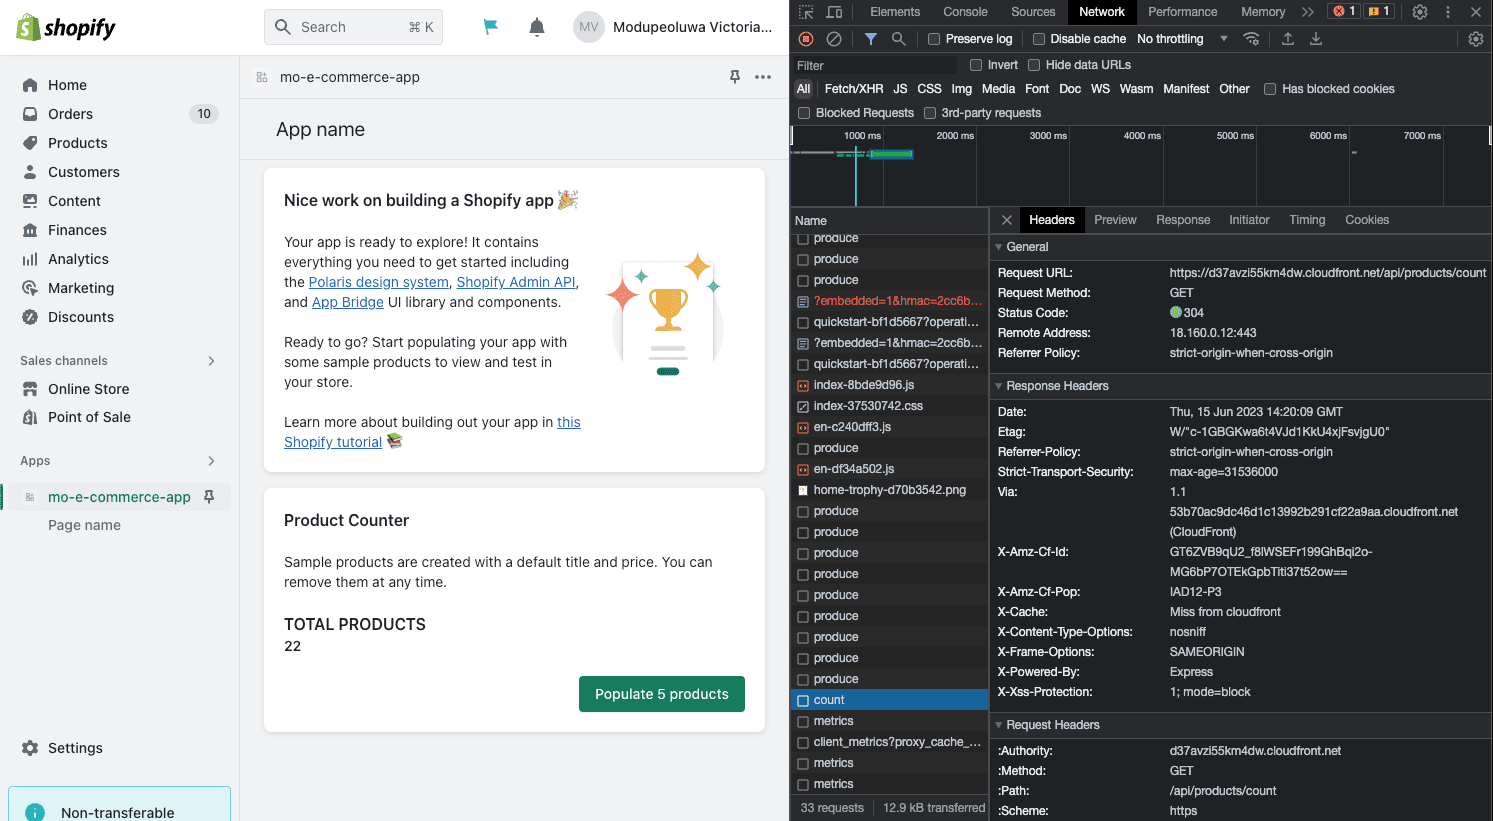Click the Marketing target icon
The width and height of the screenshot is (1493, 821).
coord(30,288)
